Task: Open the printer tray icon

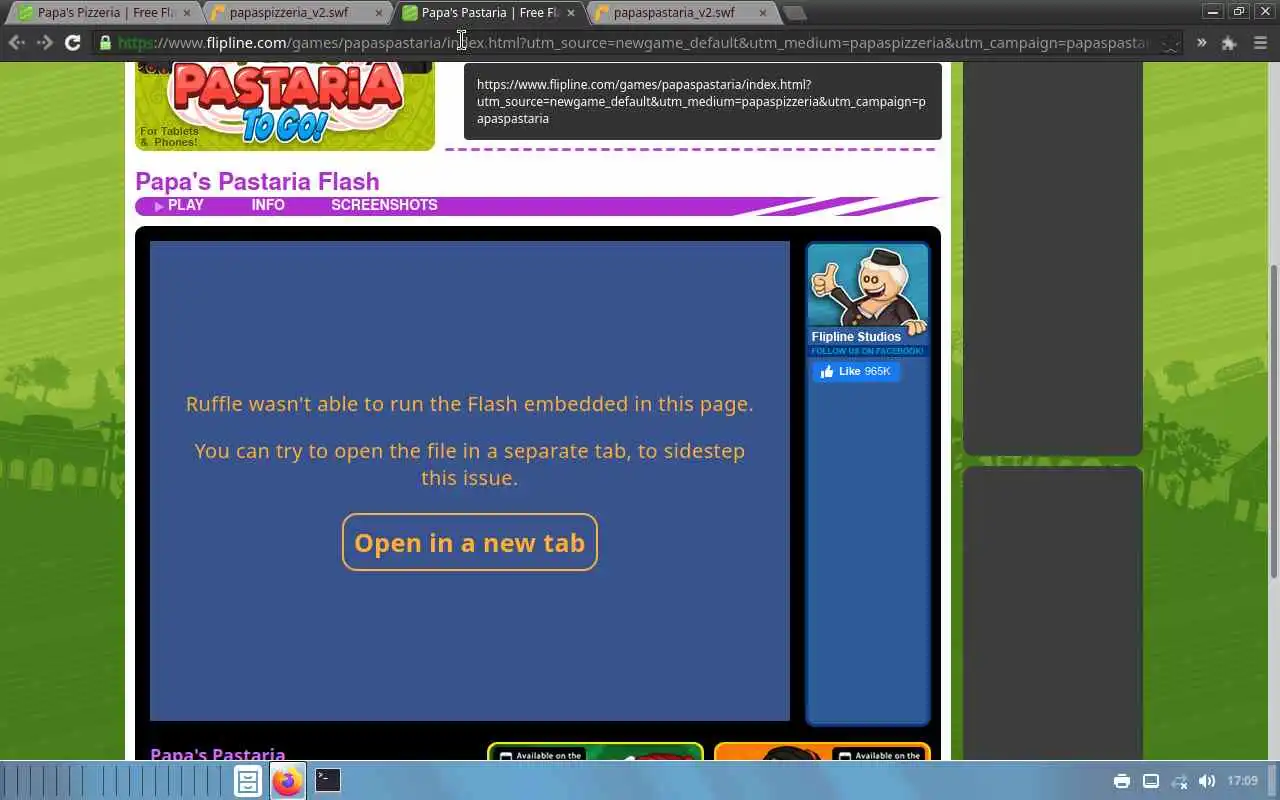Action: point(1122,781)
